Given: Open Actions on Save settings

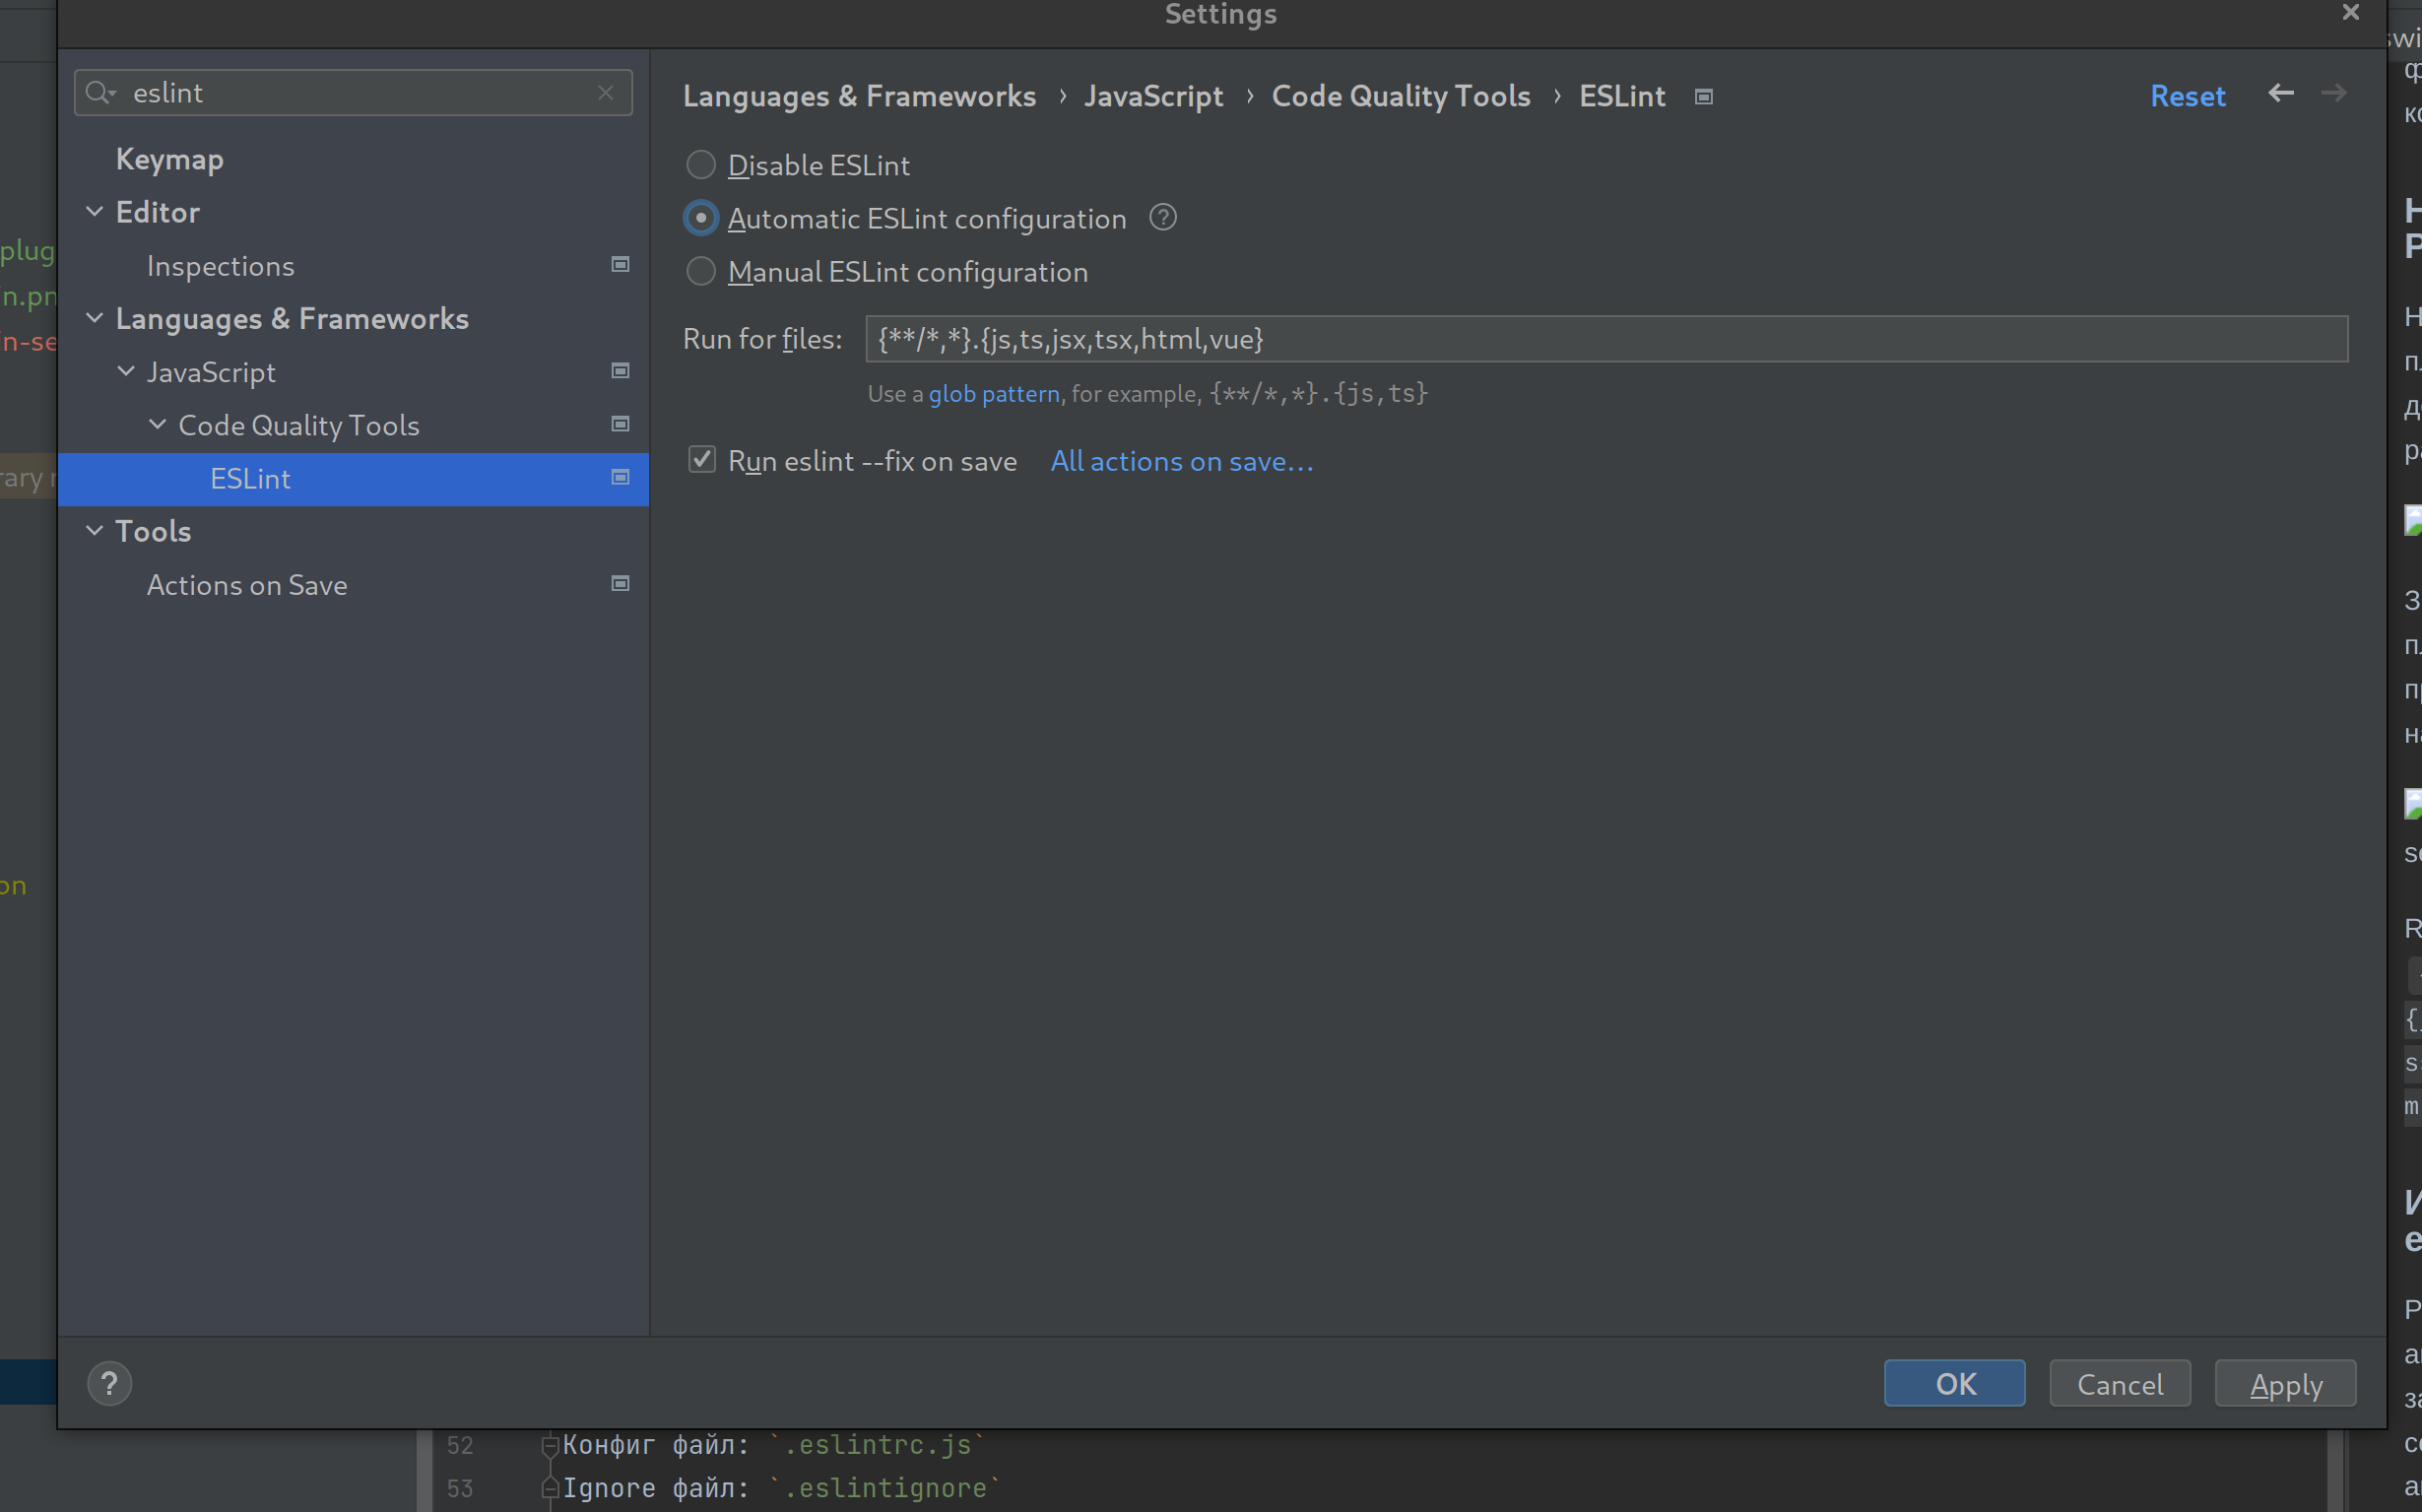Looking at the screenshot, I should (247, 585).
